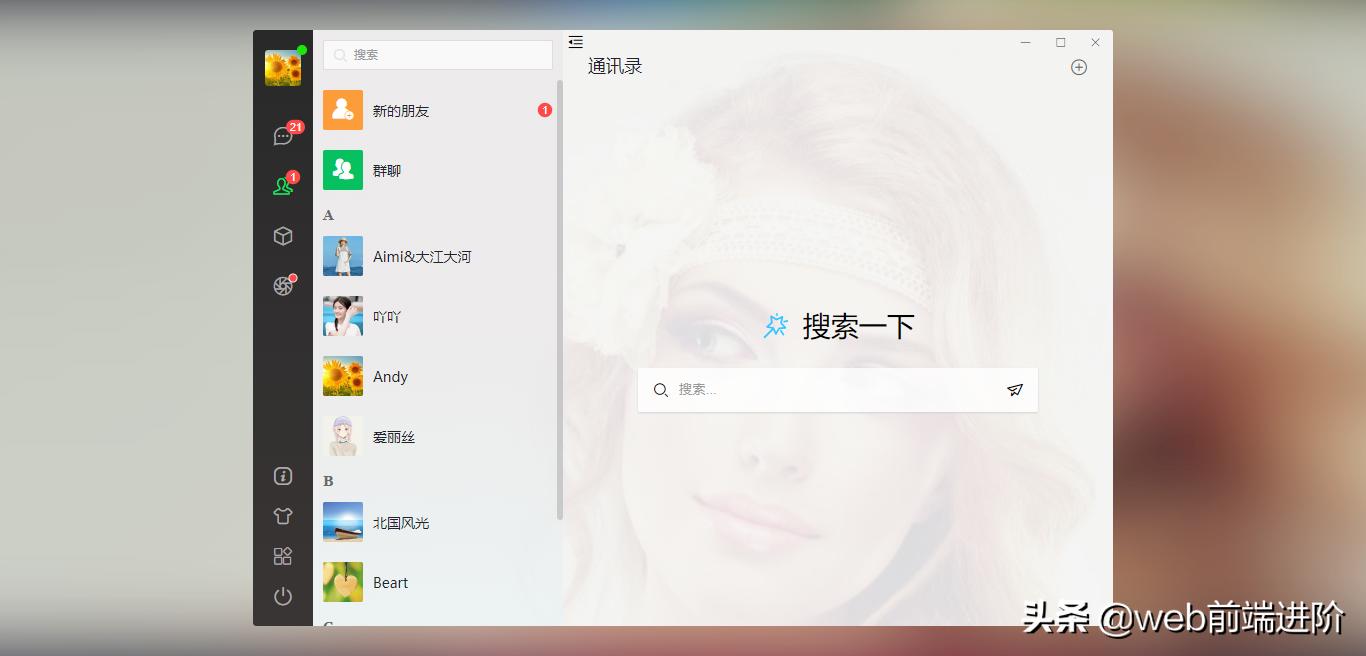Change theme using the shirt icon
The image size is (1366, 656).
283,516
